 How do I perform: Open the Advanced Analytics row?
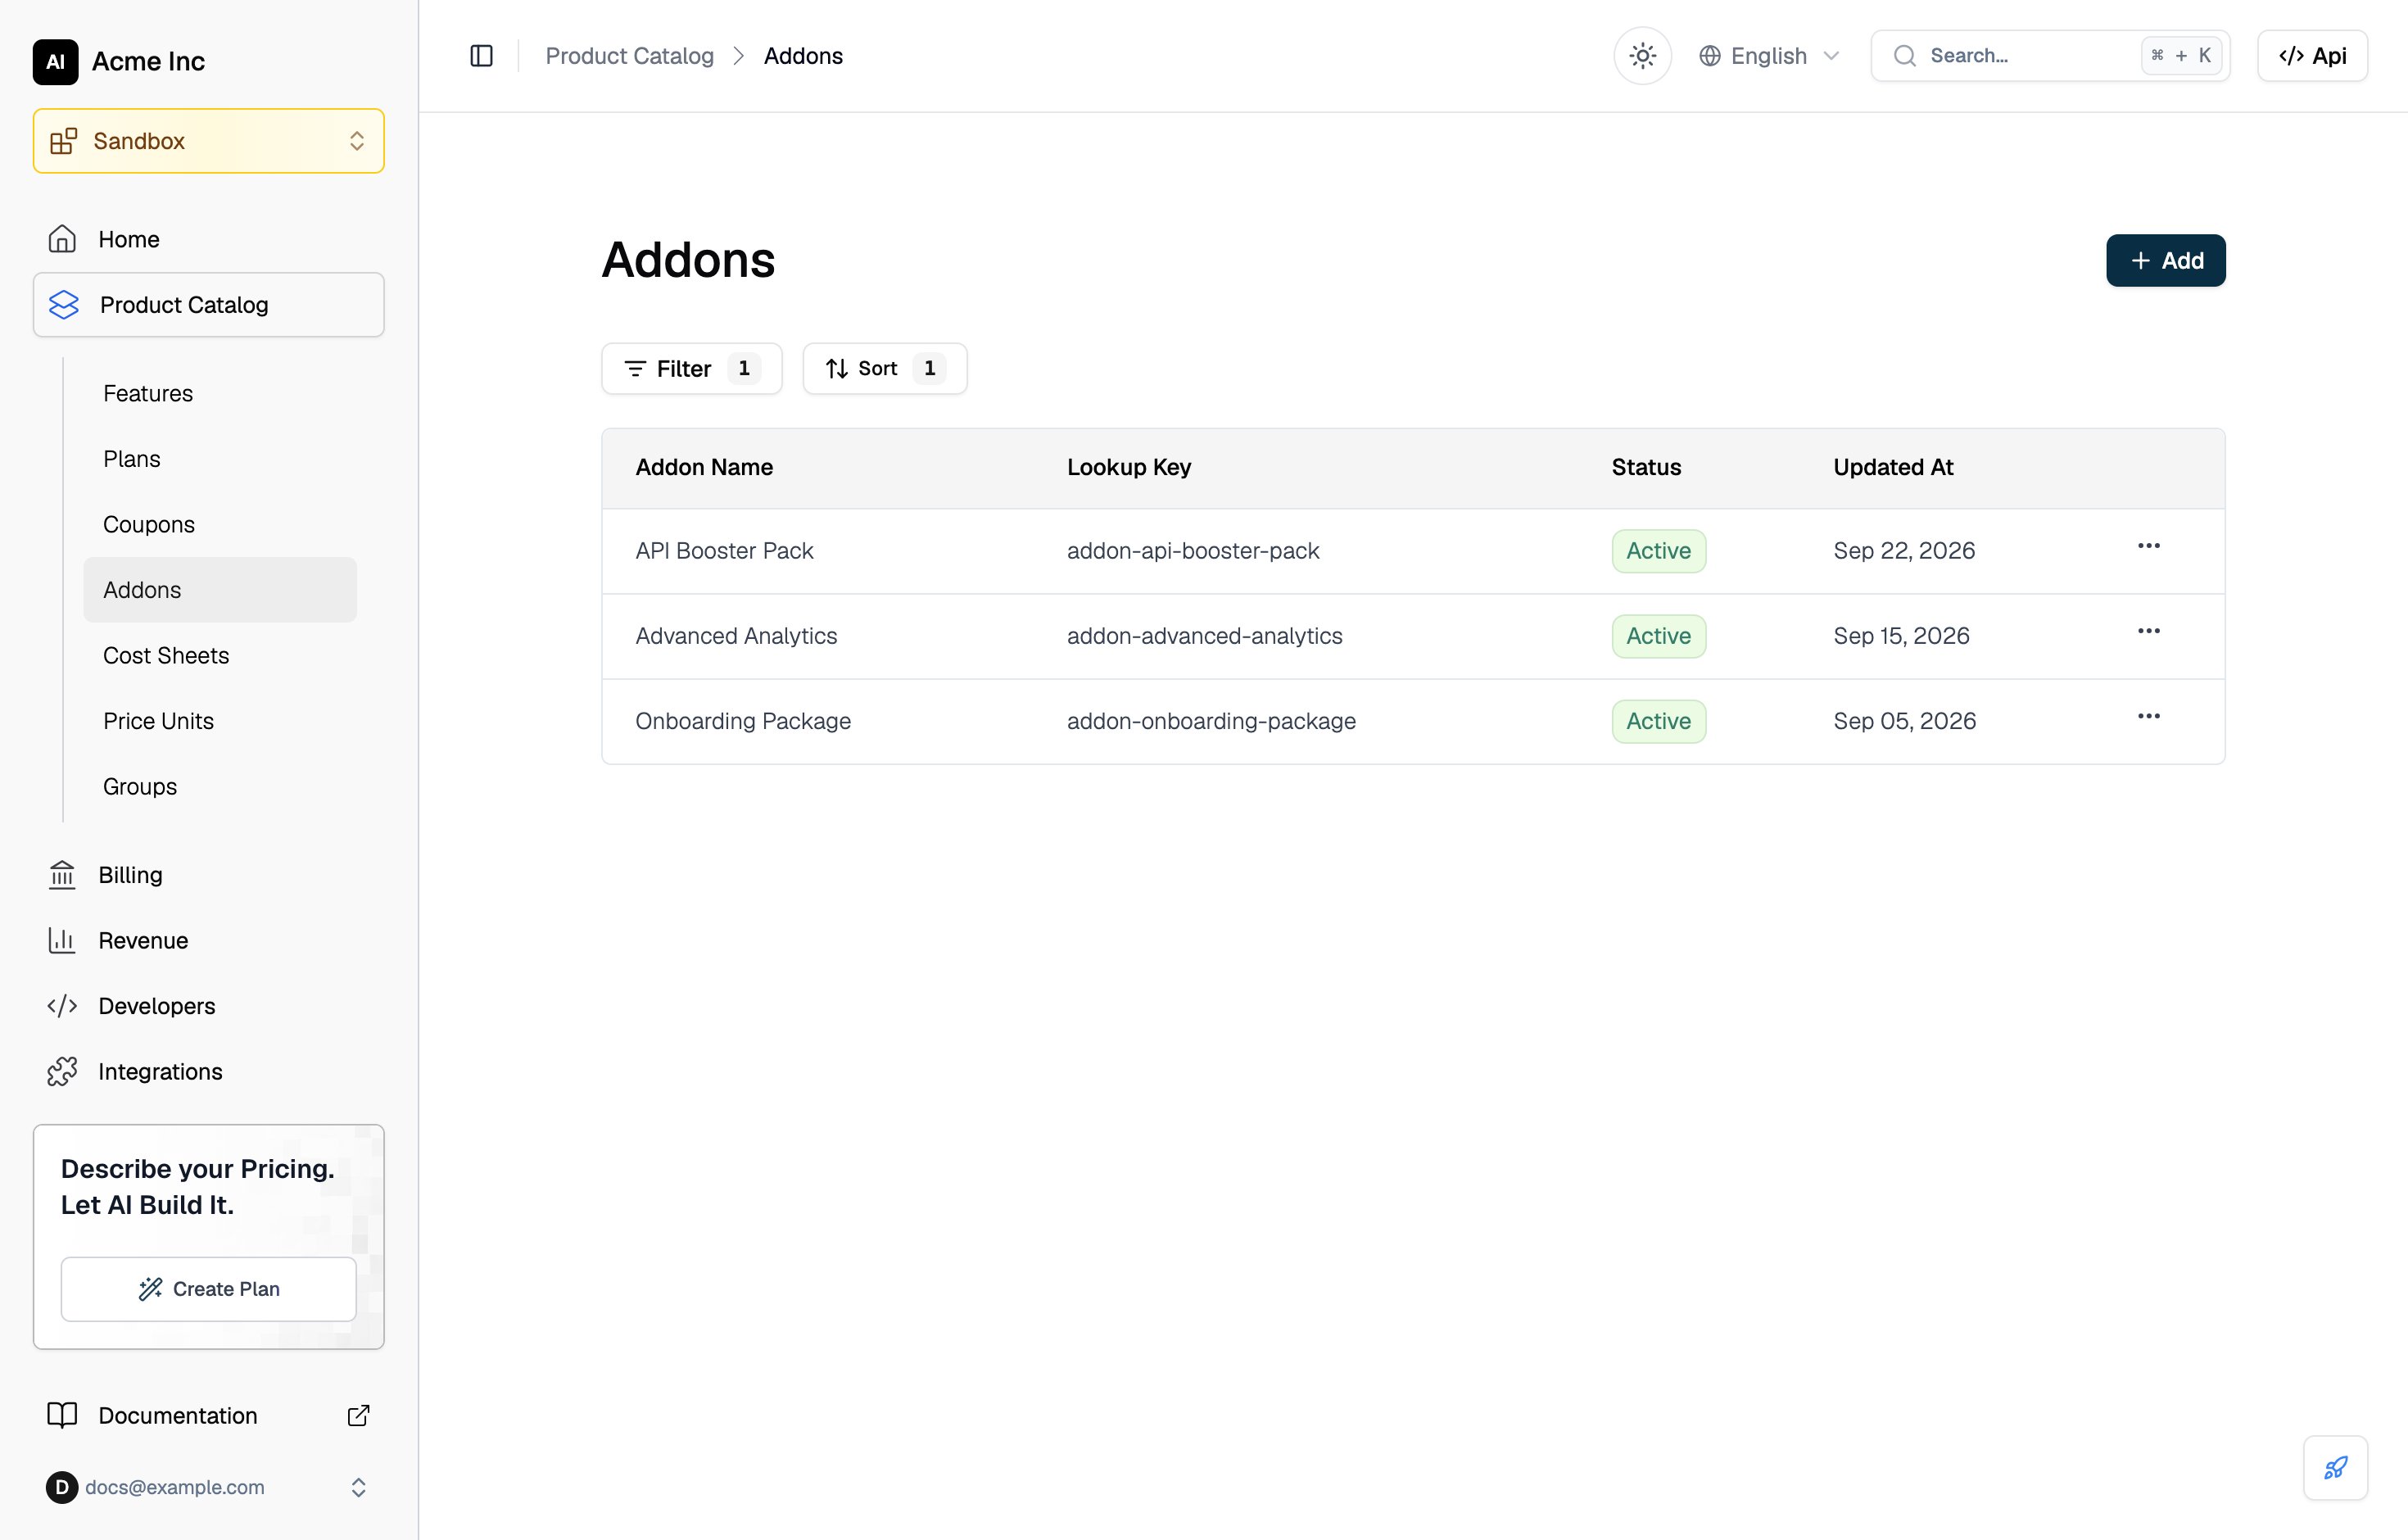[1413, 637]
